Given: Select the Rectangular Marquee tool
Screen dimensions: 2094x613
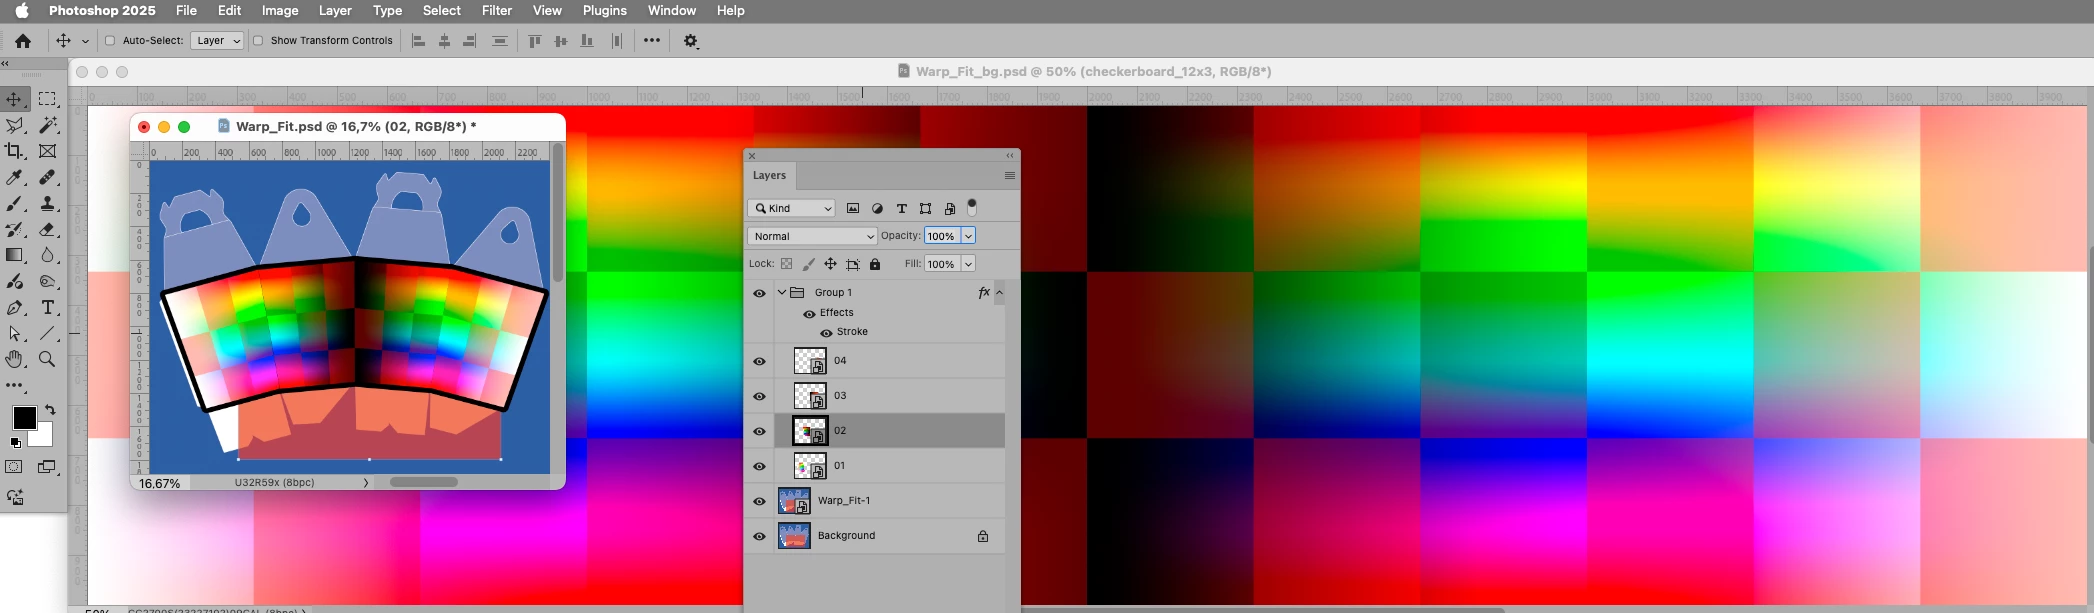Looking at the screenshot, I should pos(47,99).
